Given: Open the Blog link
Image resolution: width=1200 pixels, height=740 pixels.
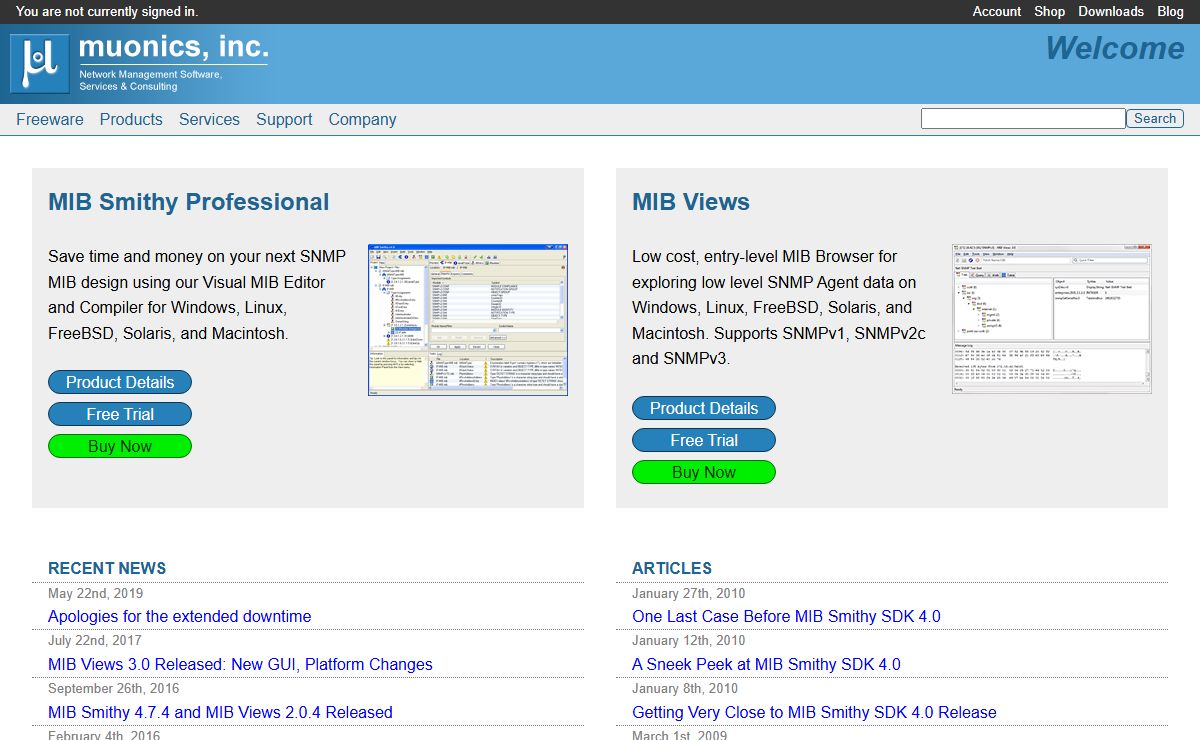Looking at the screenshot, I should [1170, 12].
